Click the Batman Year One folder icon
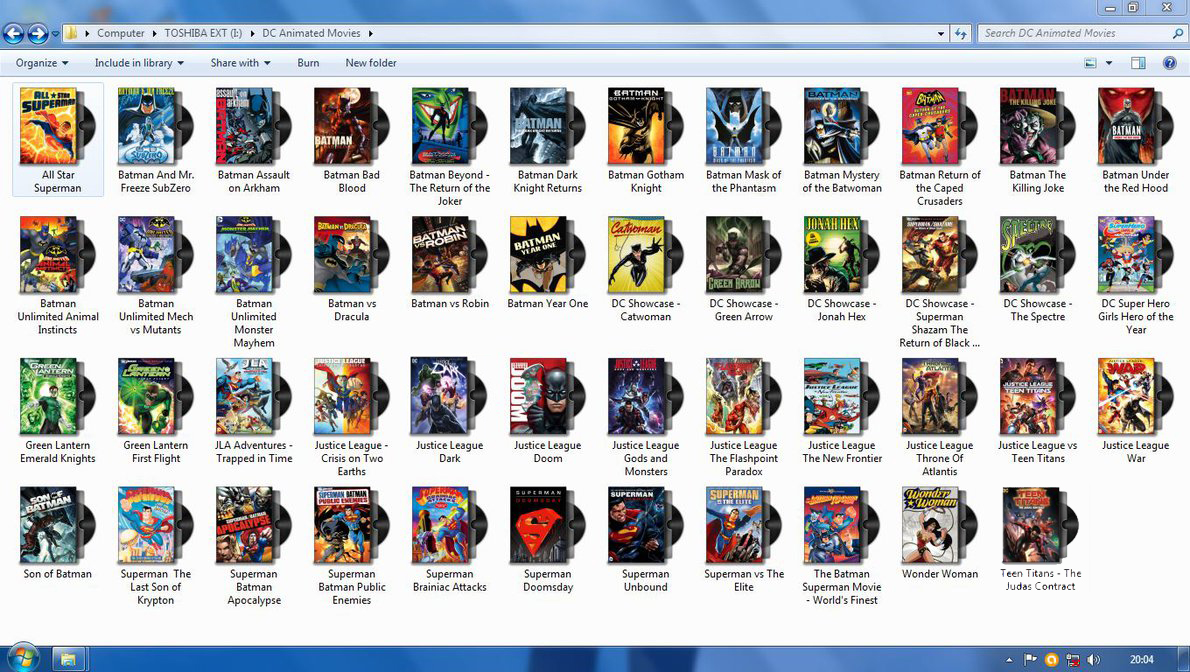This screenshot has height=672, width=1190. pyautogui.click(x=546, y=255)
